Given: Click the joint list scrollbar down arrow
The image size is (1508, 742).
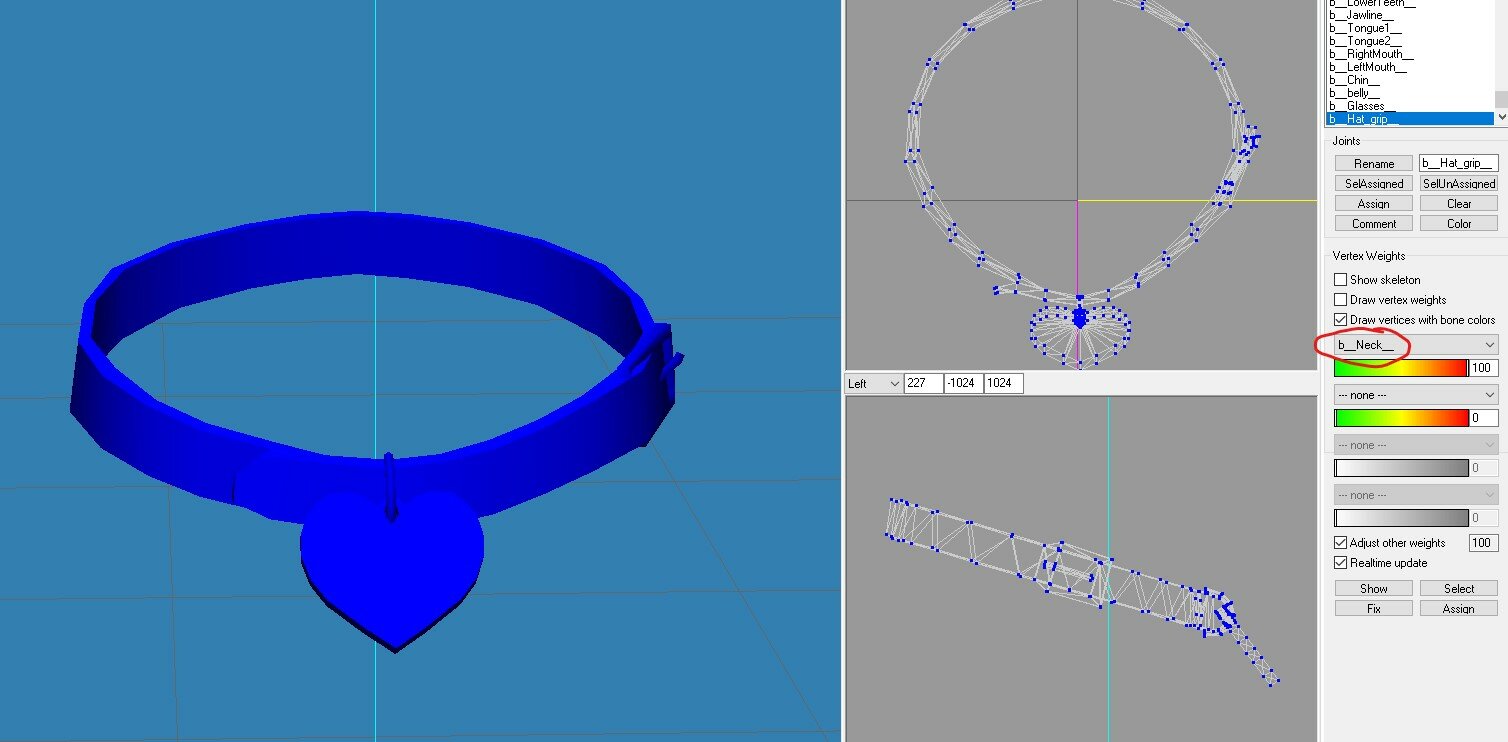Looking at the screenshot, I should click(1501, 117).
